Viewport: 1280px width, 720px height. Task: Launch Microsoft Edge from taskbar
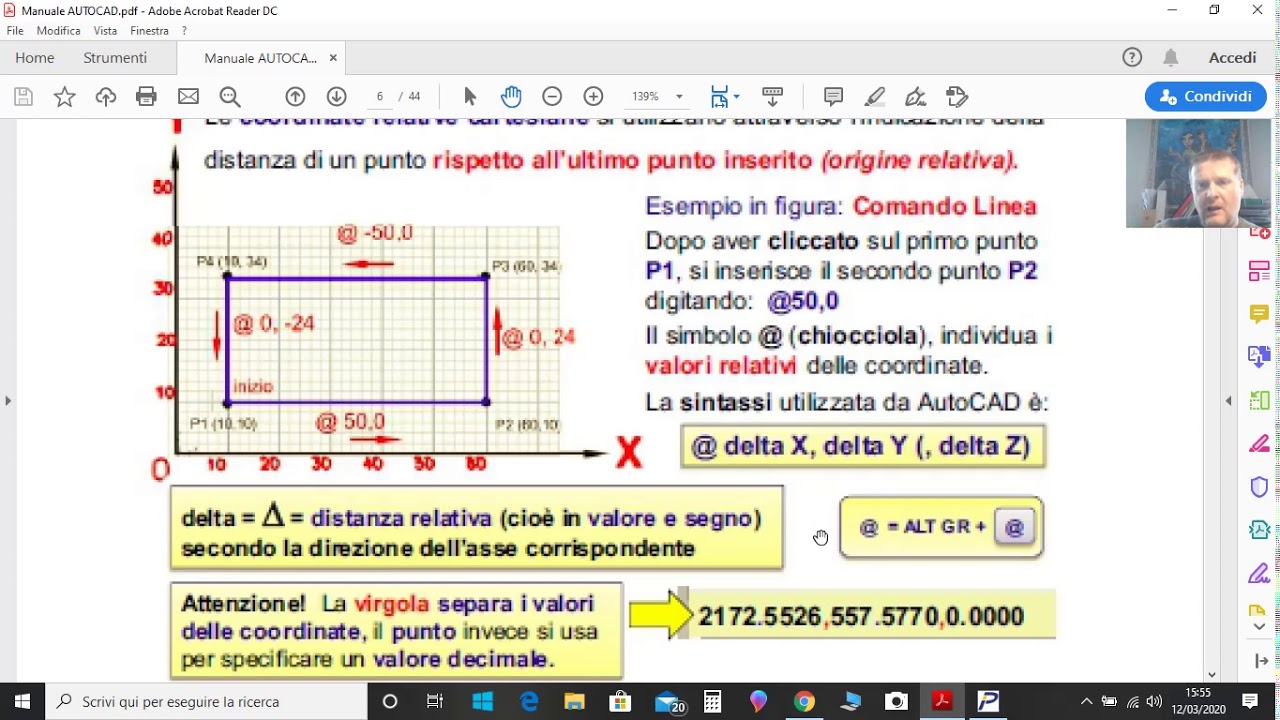point(528,701)
